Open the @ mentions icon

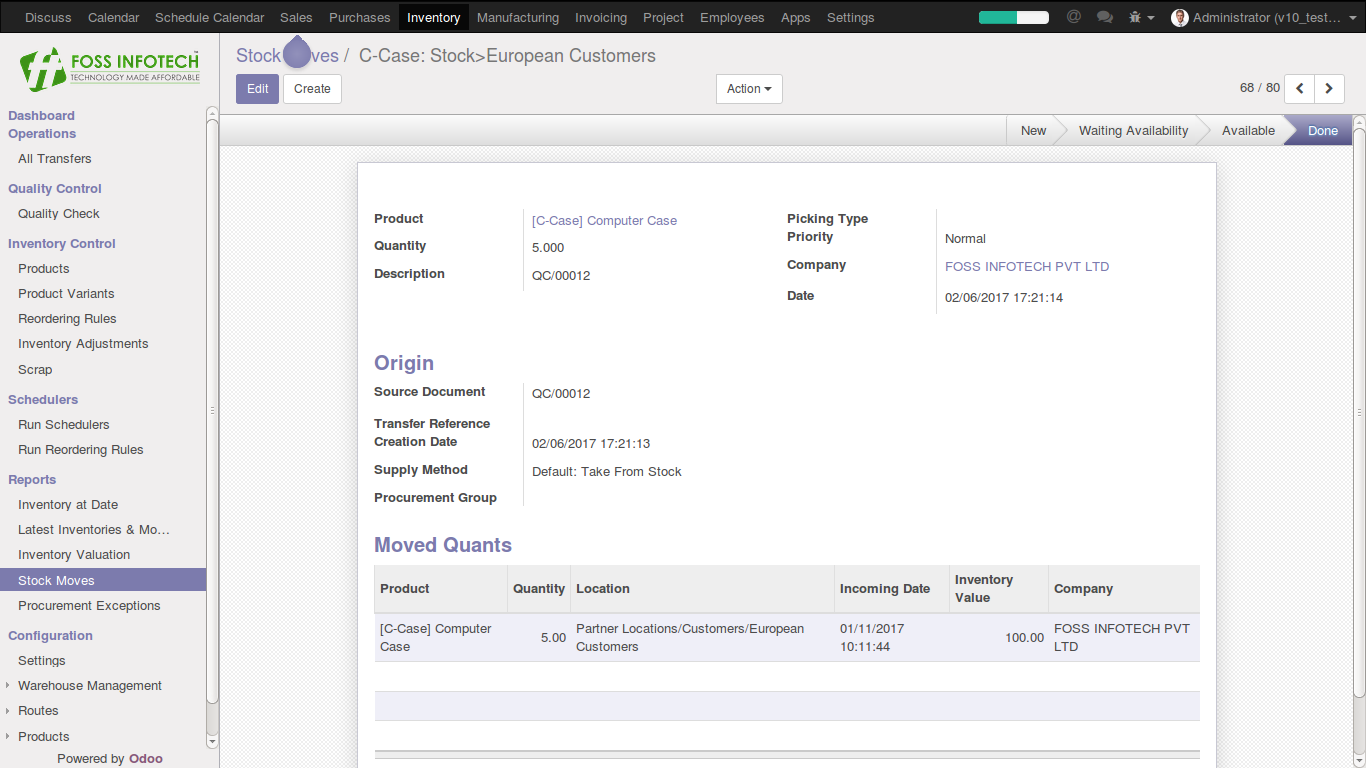[x=1074, y=17]
